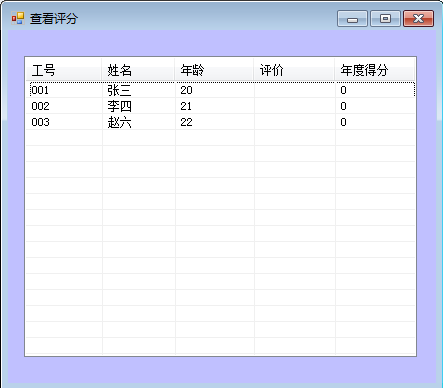Select the row with 工号 001
443x388 pixels.
(x=221, y=90)
